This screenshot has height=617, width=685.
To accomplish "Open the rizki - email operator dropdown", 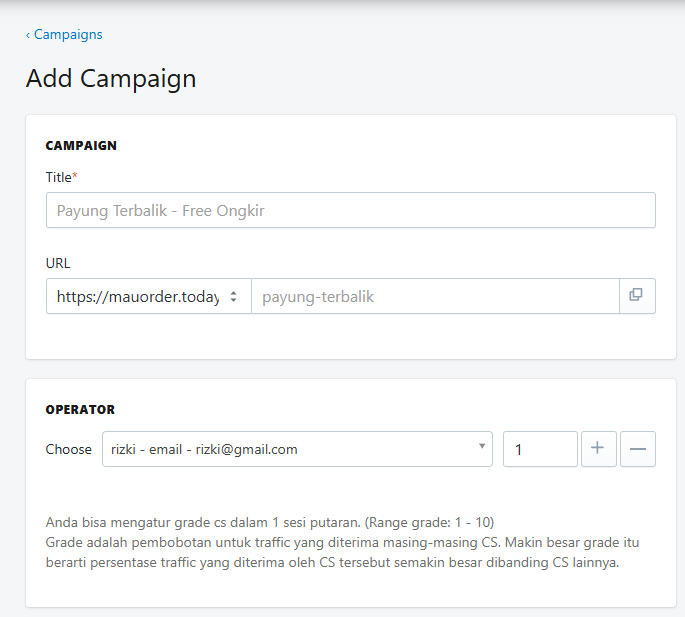I will 298,449.
